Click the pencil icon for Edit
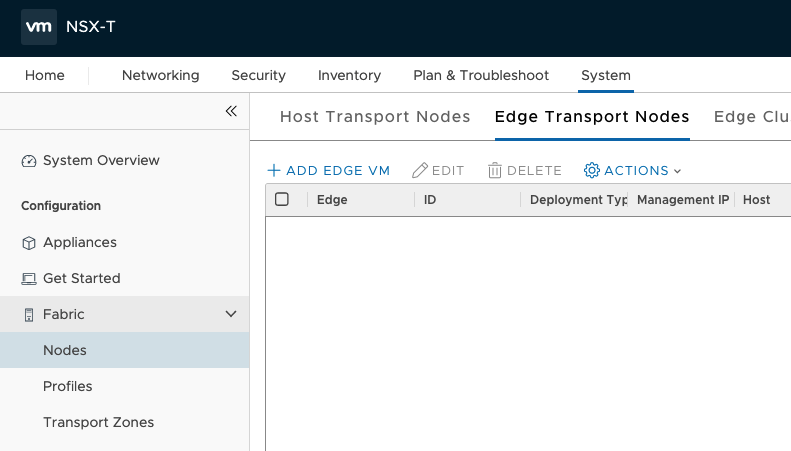Image resolution: width=791 pixels, height=451 pixels. click(x=420, y=171)
